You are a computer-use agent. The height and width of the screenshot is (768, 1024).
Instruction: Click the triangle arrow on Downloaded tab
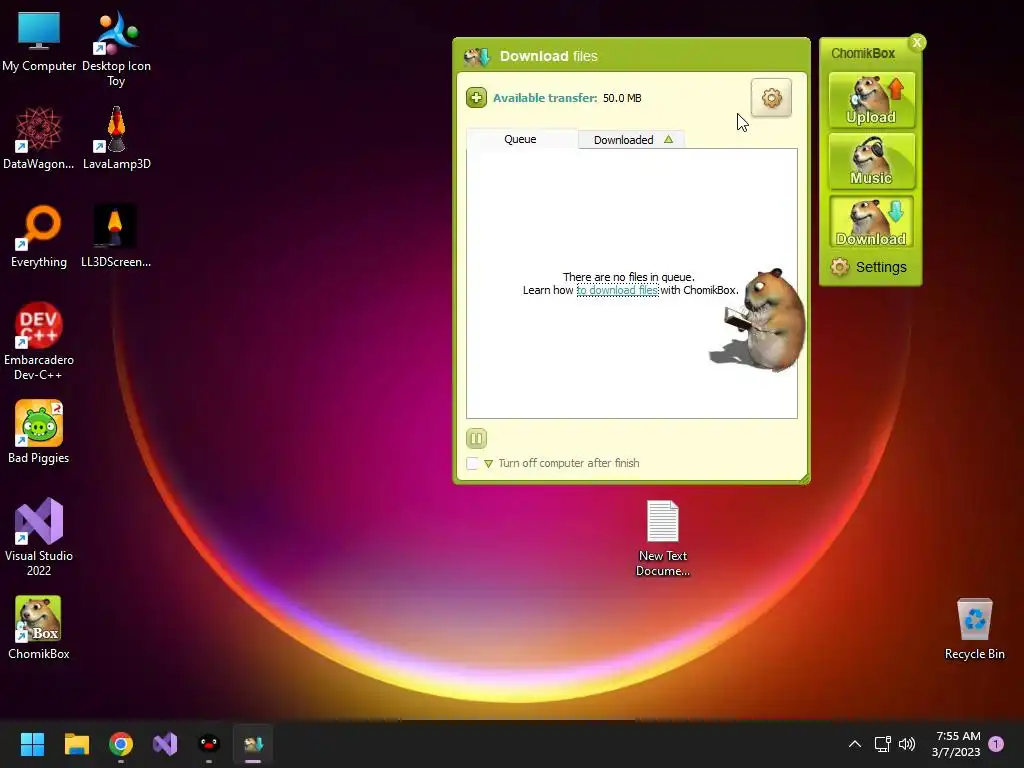[x=668, y=139]
